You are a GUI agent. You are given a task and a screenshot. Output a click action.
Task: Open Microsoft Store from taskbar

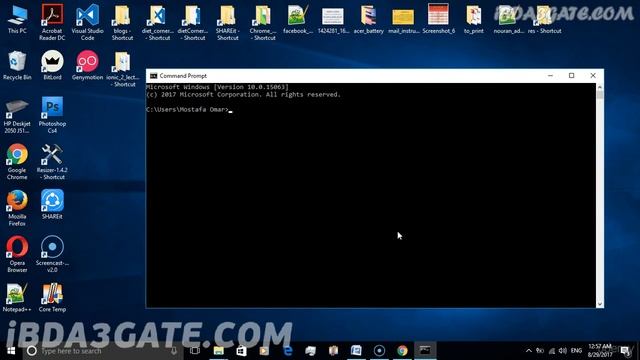click(x=241, y=351)
